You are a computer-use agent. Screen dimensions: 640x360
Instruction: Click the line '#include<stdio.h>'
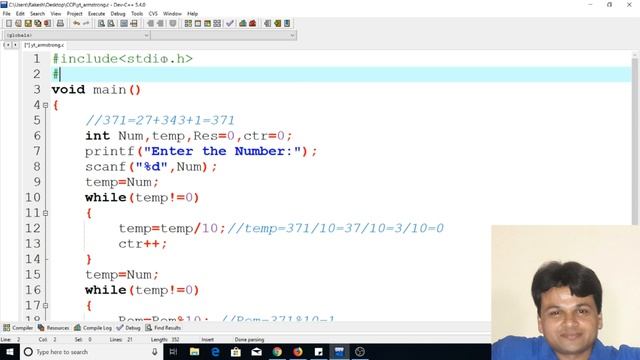point(122,59)
